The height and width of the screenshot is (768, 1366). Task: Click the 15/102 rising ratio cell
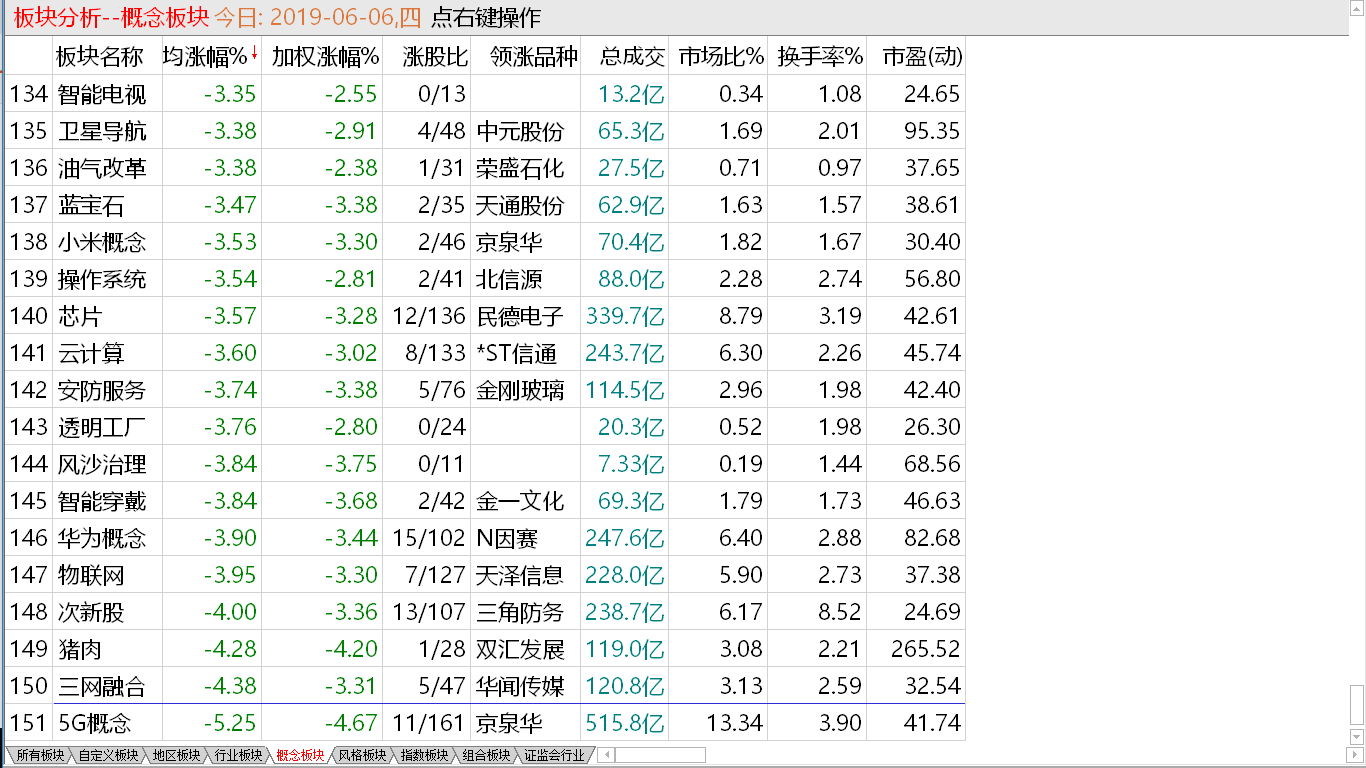429,538
